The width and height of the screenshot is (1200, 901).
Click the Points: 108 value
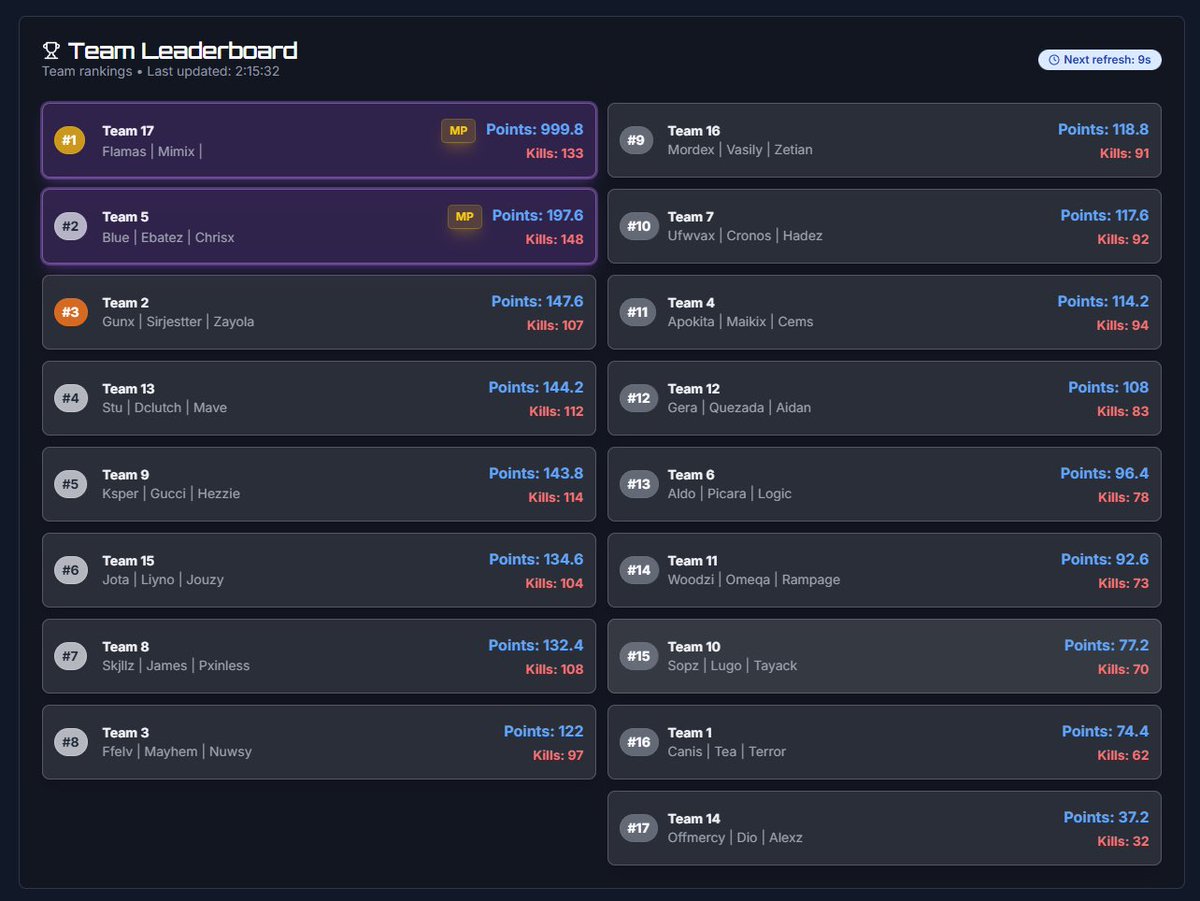[x=1108, y=387]
